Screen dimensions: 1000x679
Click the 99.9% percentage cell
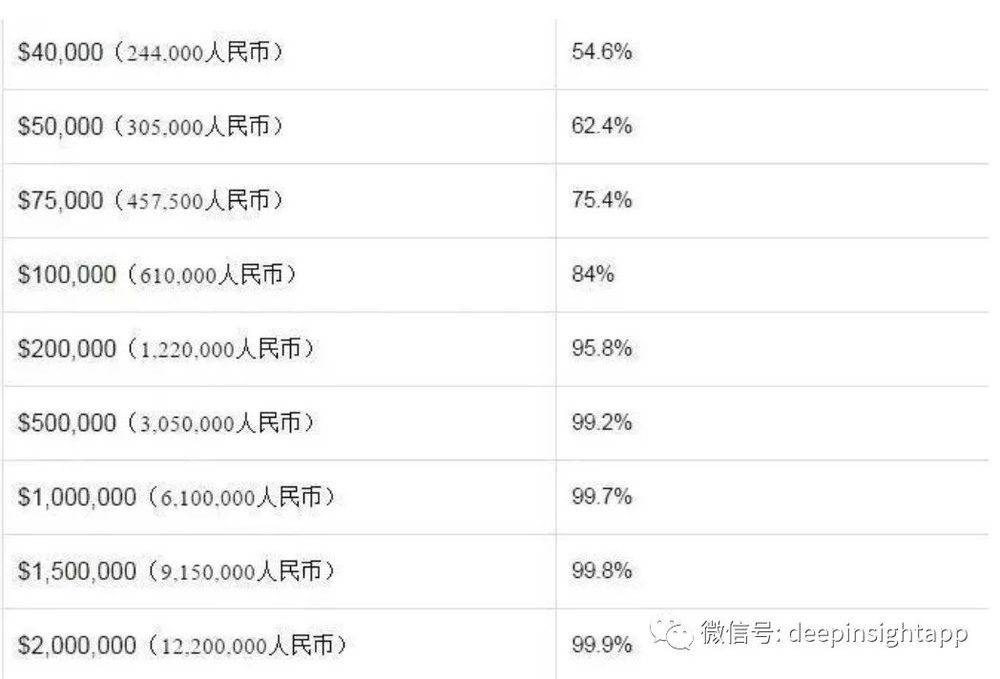(601, 645)
